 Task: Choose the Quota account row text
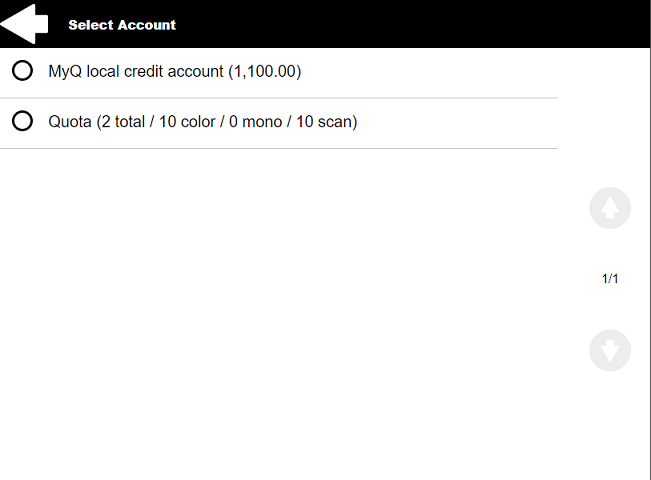(202, 122)
